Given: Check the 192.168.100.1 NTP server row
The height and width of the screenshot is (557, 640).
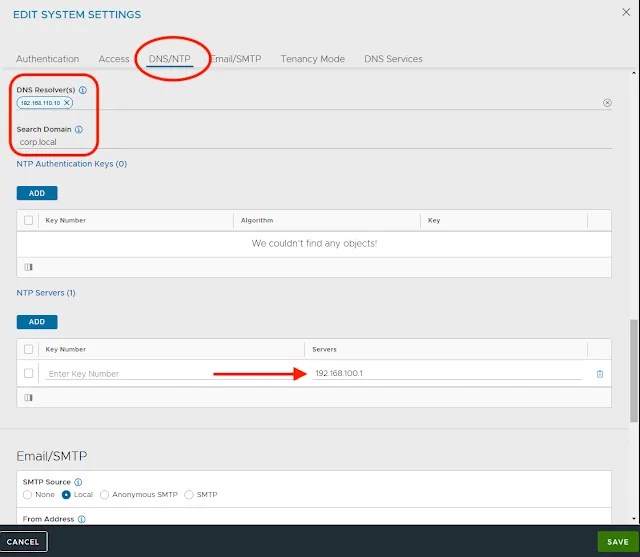Looking at the screenshot, I should click(28, 373).
